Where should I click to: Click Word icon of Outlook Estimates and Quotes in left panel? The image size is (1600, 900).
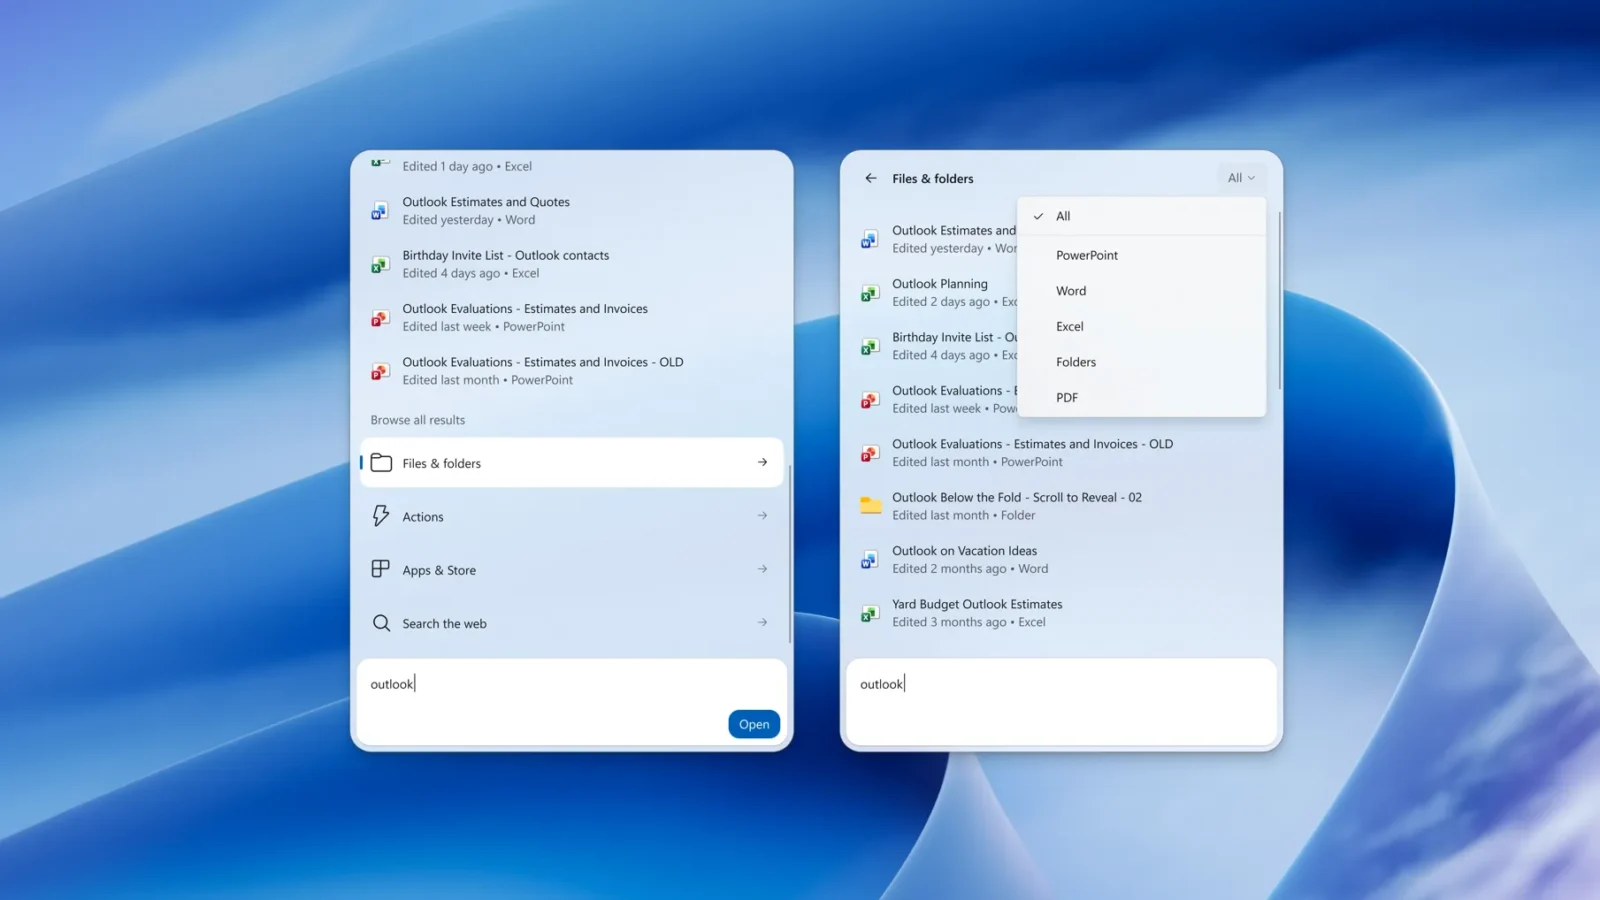[x=380, y=211]
